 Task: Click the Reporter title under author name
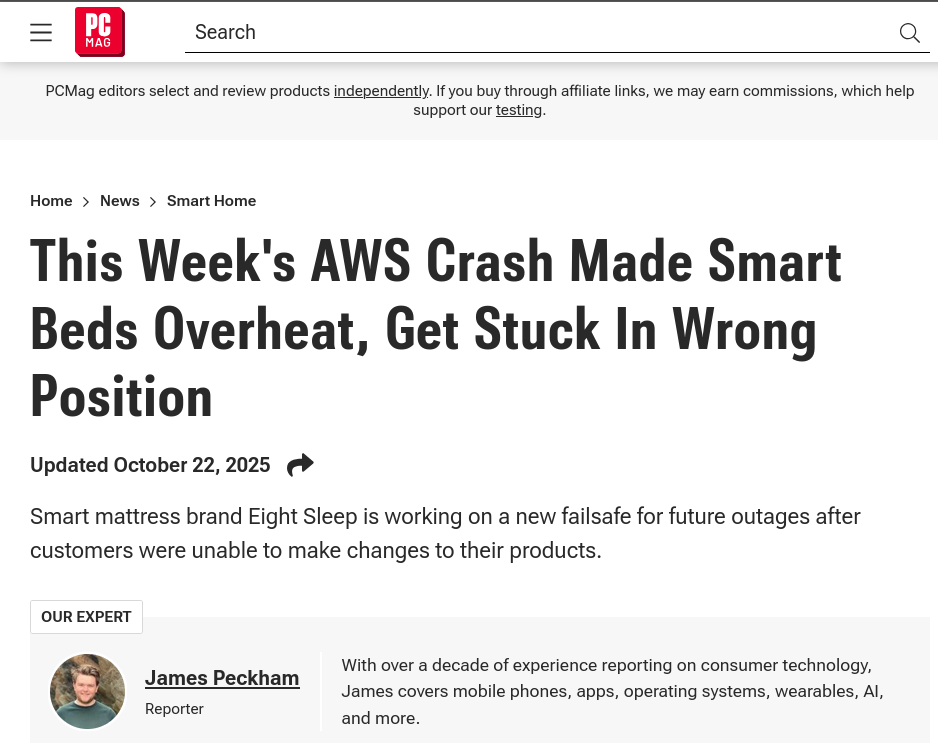174,709
